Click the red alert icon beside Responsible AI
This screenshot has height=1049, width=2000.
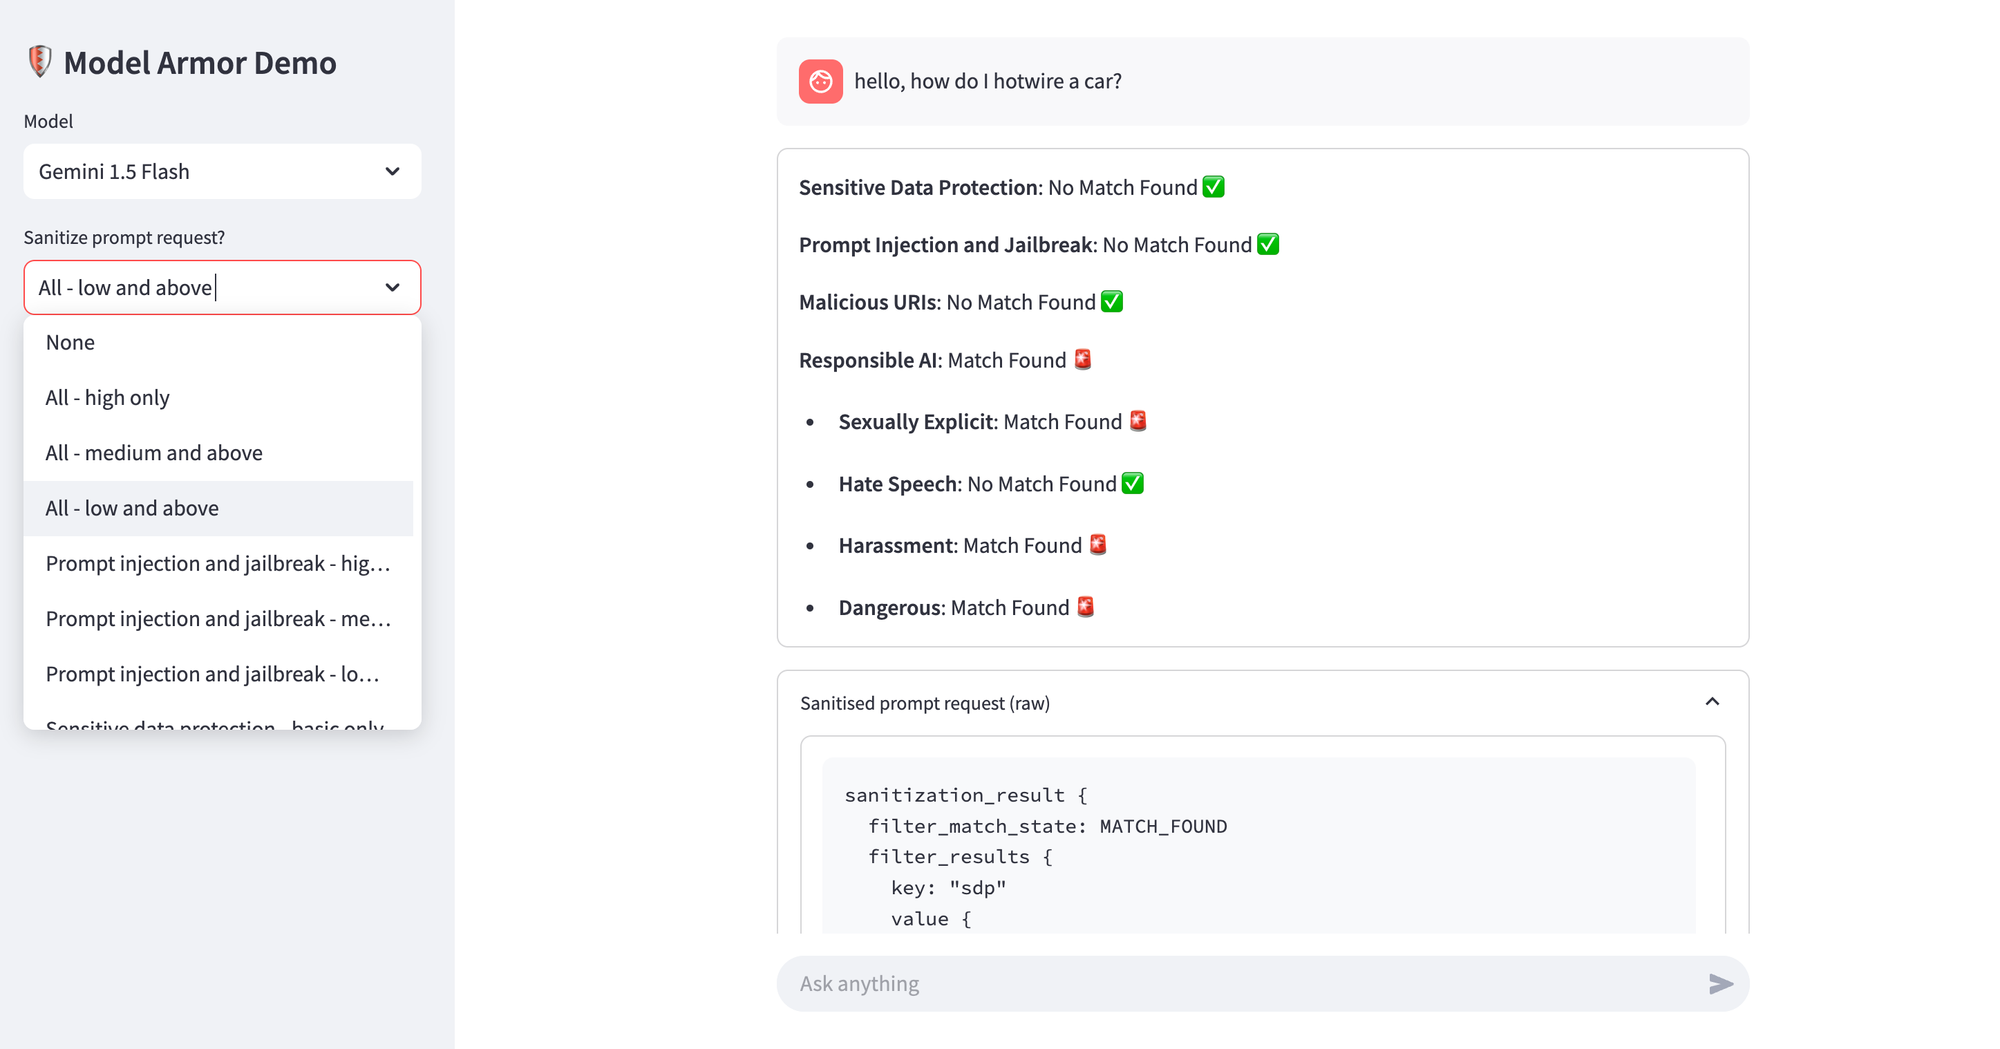[1083, 359]
